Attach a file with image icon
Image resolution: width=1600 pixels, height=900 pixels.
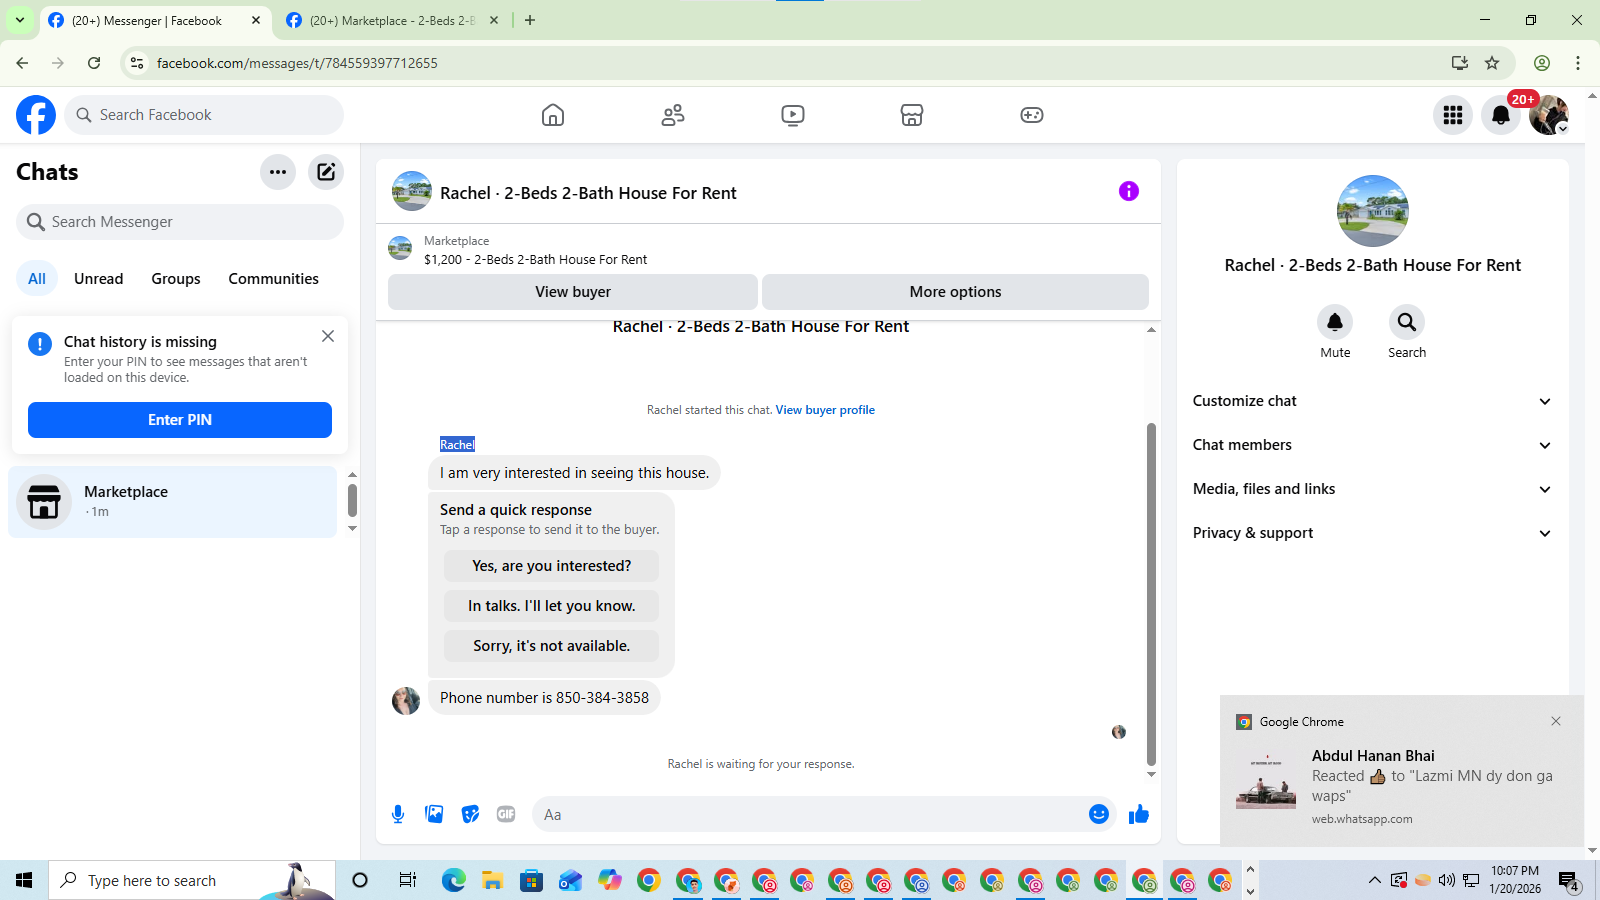pos(434,814)
